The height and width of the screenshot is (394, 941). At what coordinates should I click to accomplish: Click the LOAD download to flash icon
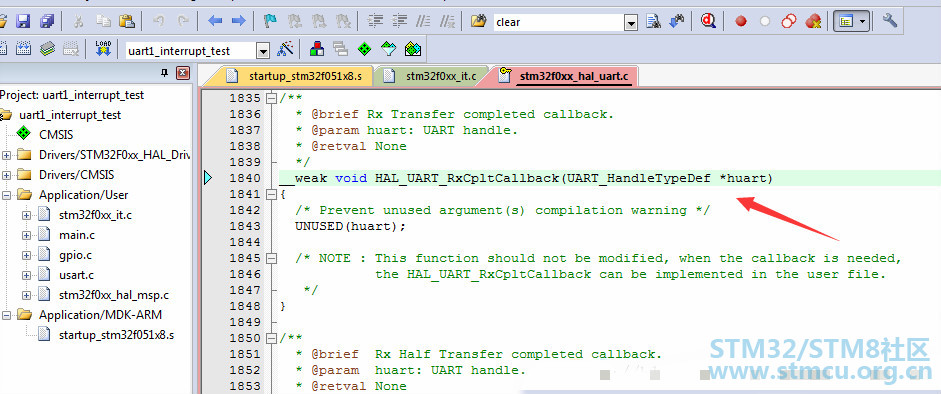103,49
